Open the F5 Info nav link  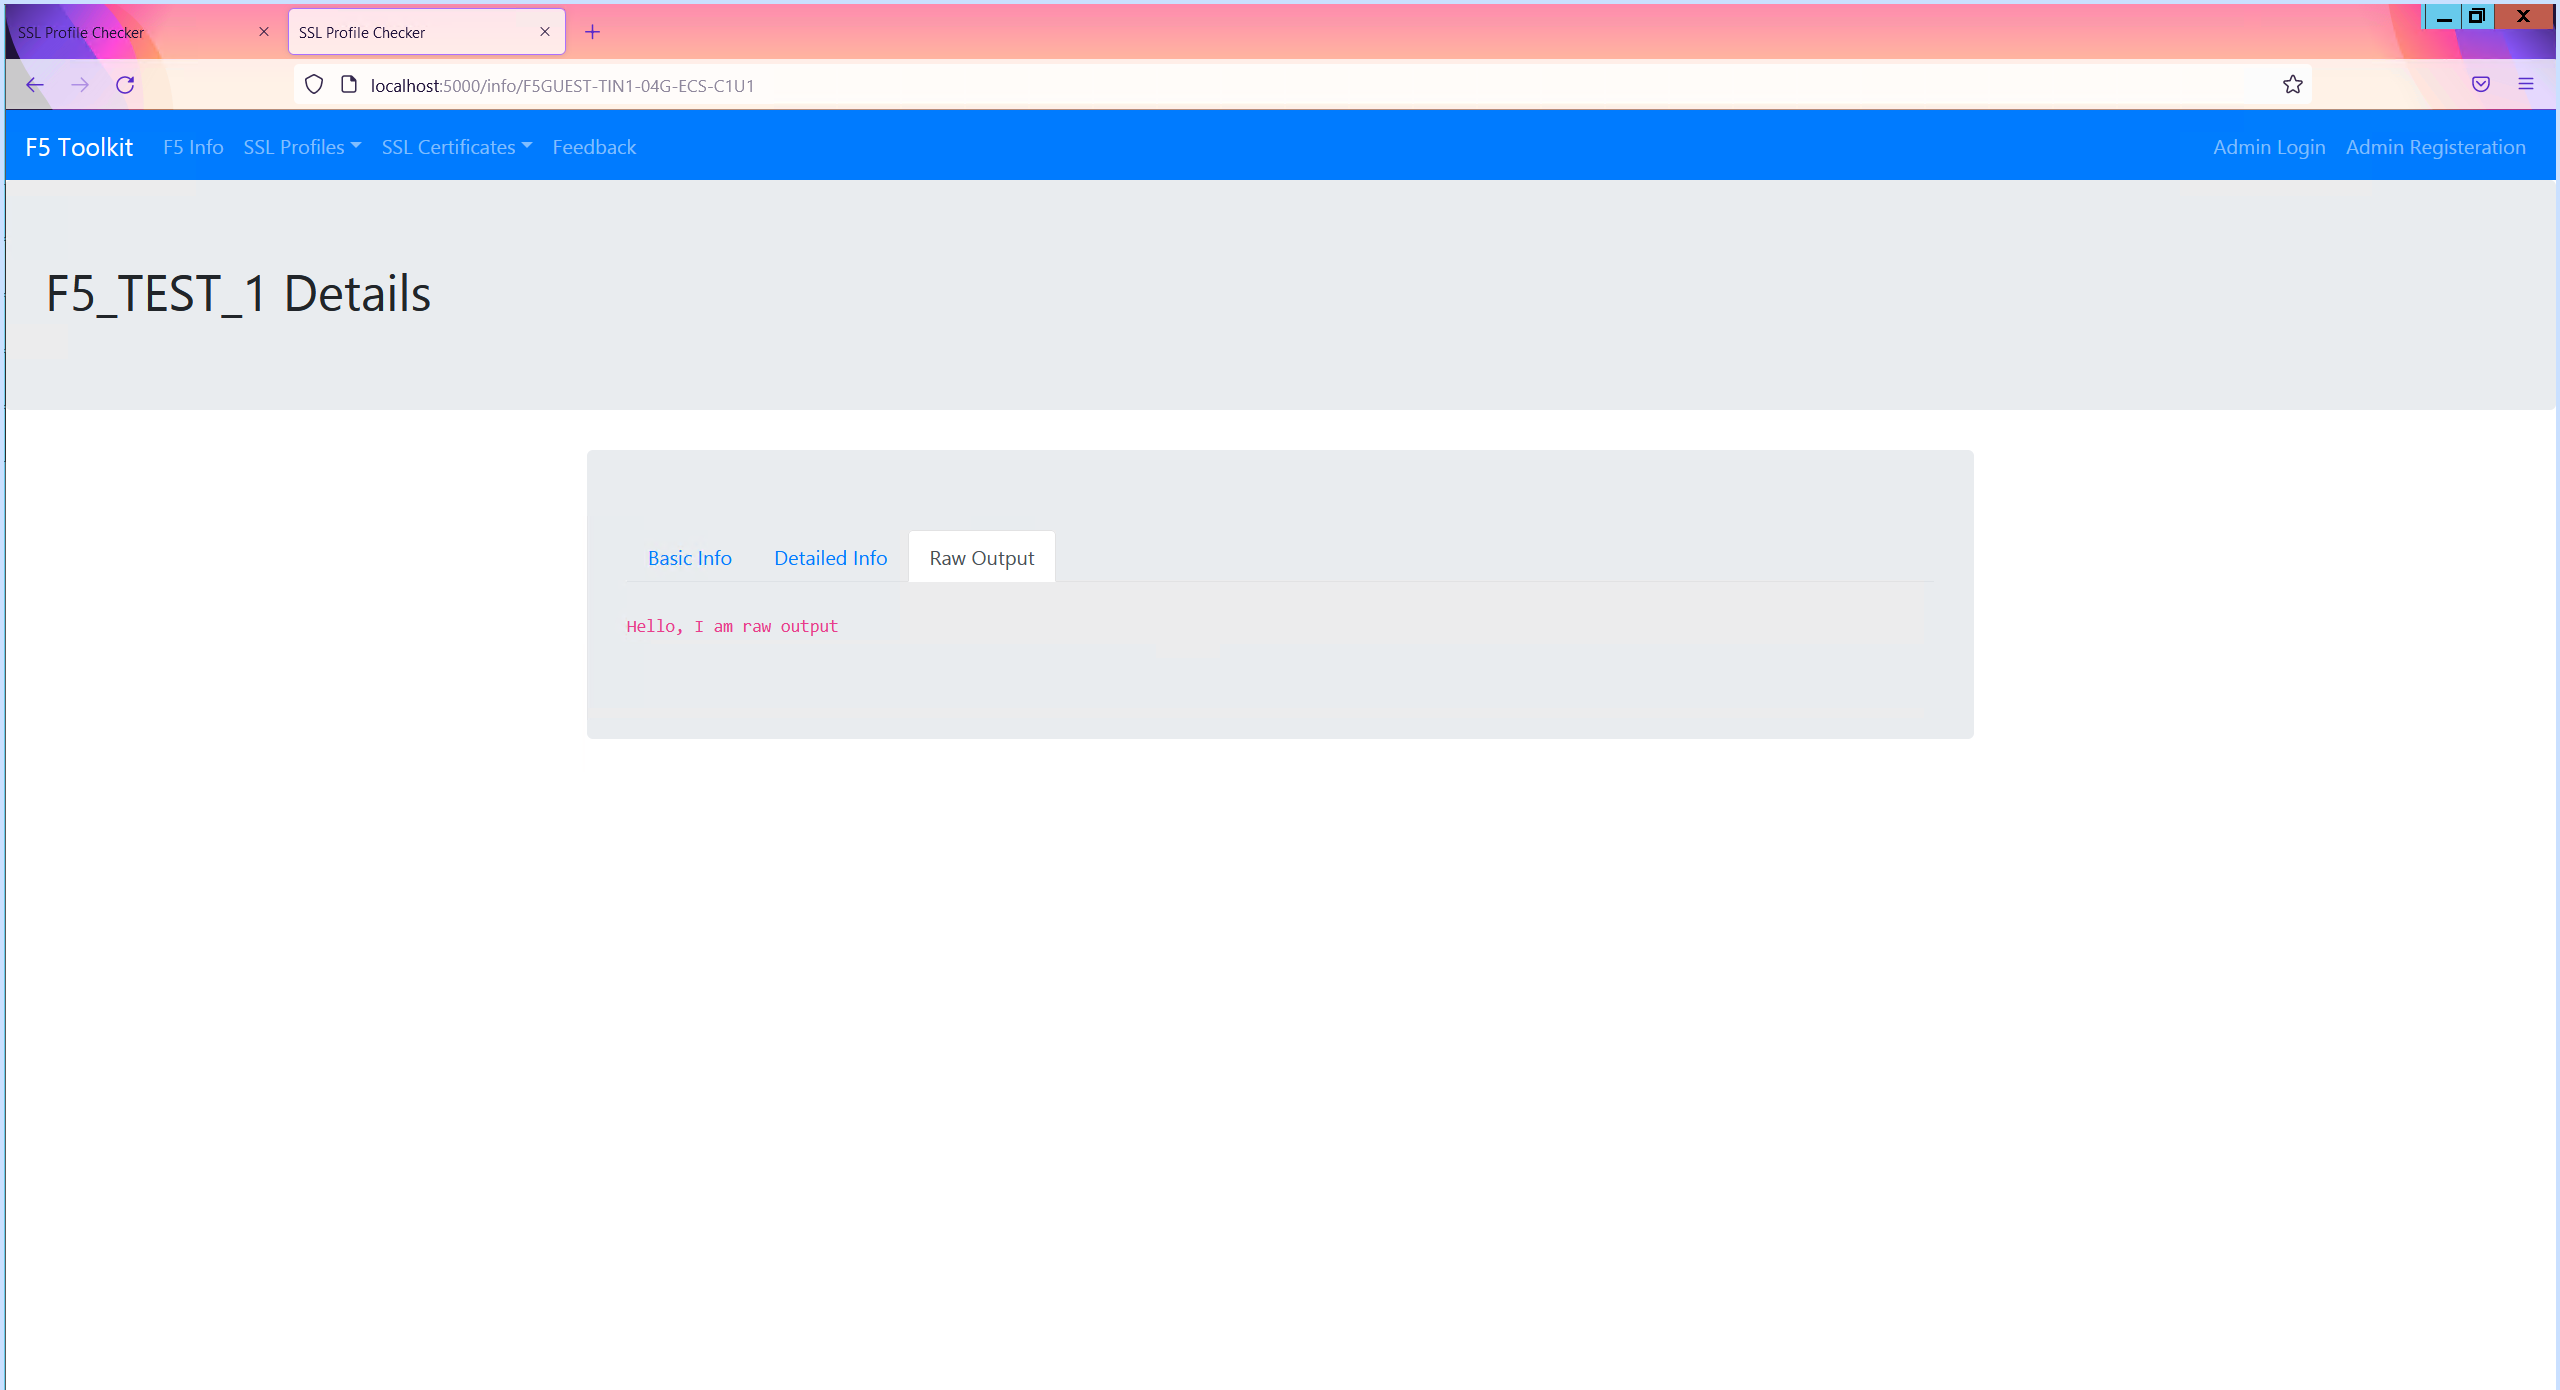coord(193,147)
